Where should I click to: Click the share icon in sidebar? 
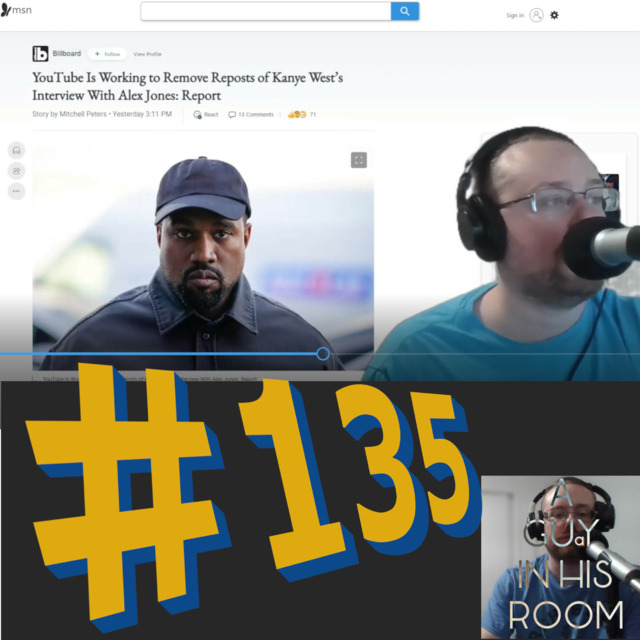16,171
